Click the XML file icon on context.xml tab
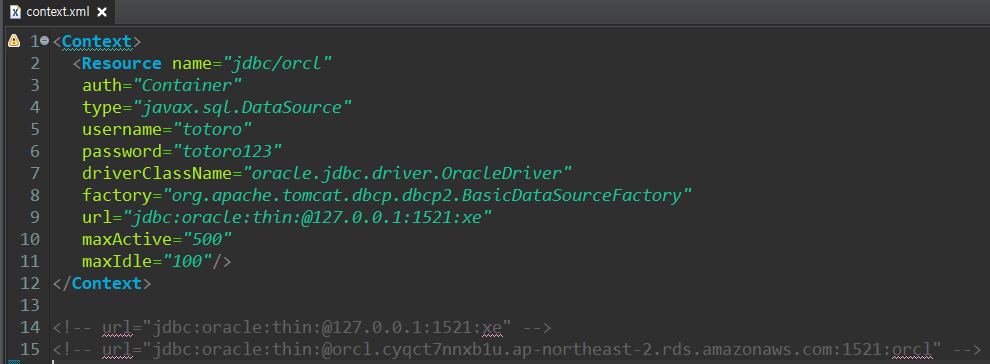Image resolution: width=990 pixels, height=364 pixels. click(16, 12)
